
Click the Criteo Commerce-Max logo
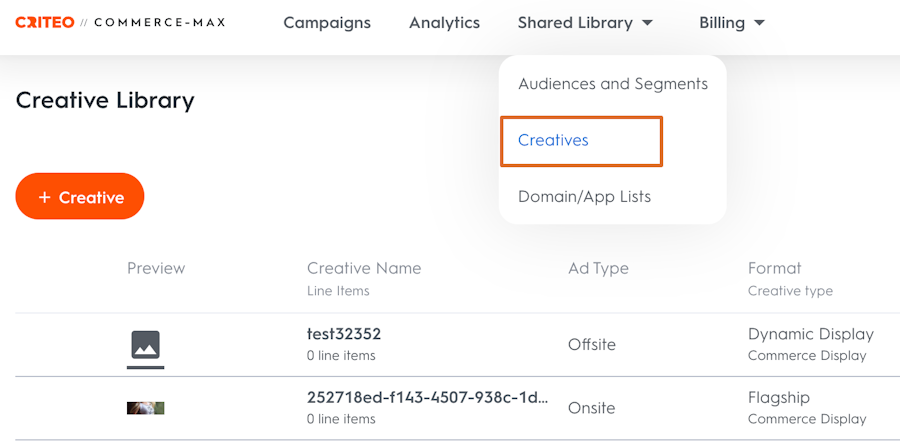(x=120, y=22)
